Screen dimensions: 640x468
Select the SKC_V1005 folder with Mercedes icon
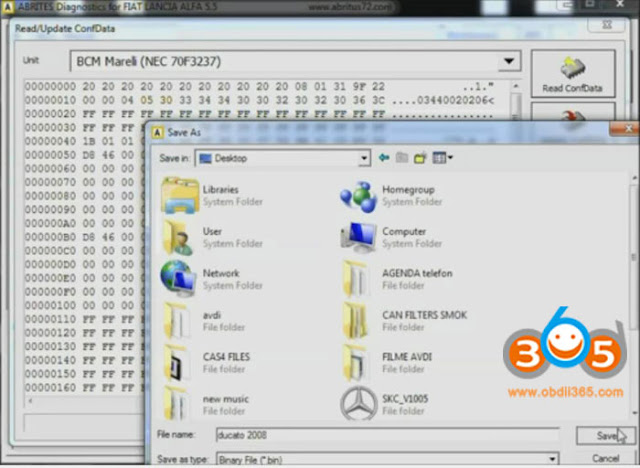pyautogui.click(x=384, y=404)
